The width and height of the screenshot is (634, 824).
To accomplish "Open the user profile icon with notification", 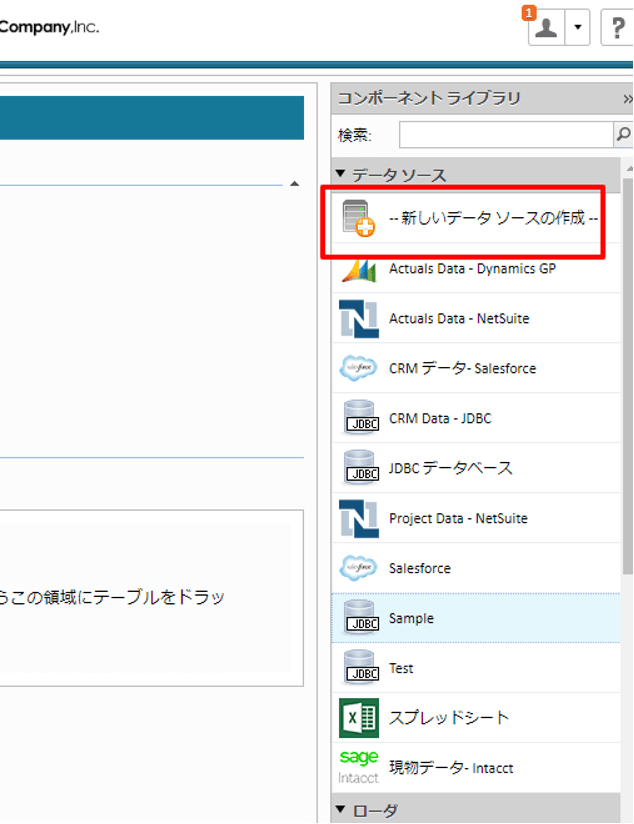I will pyautogui.click(x=546, y=27).
